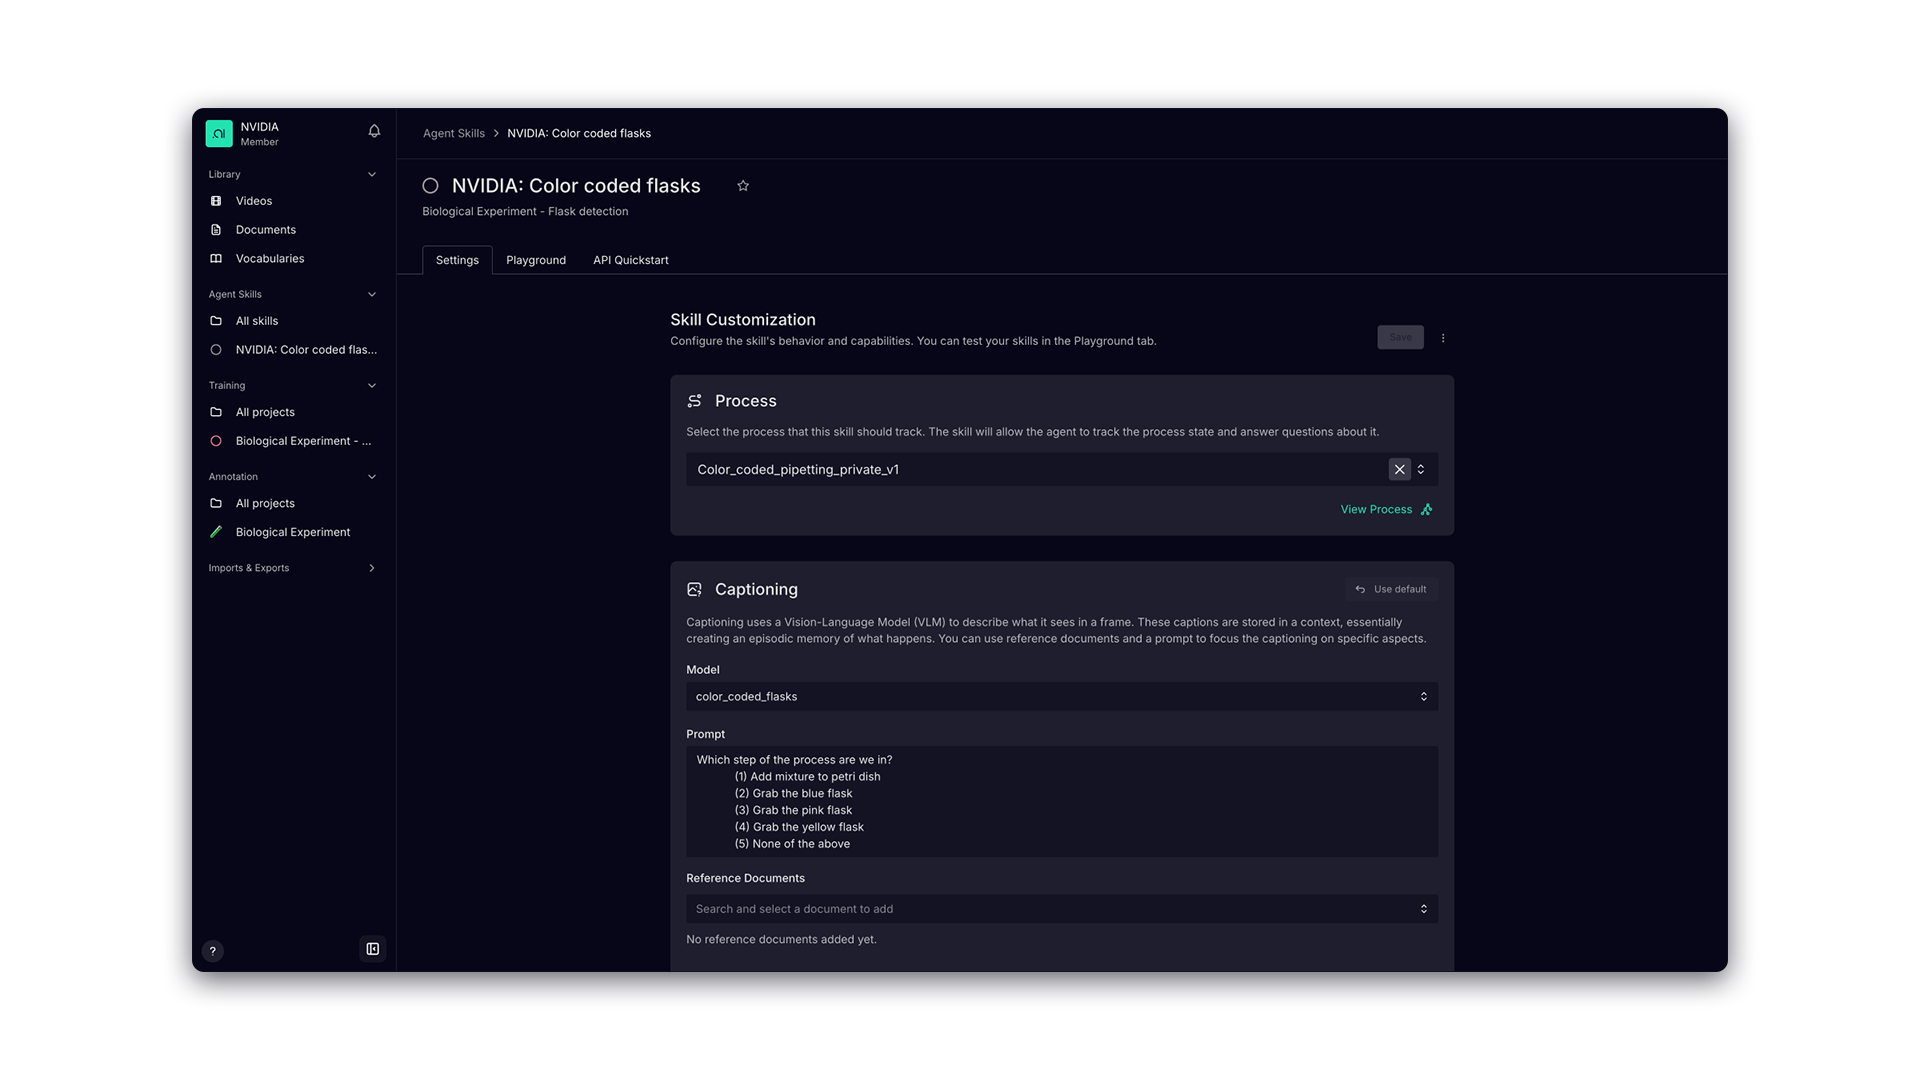Click the 'Biological Experiment - Flask detection' subtitle
The width and height of the screenshot is (1920, 1080).
[525, 212]
